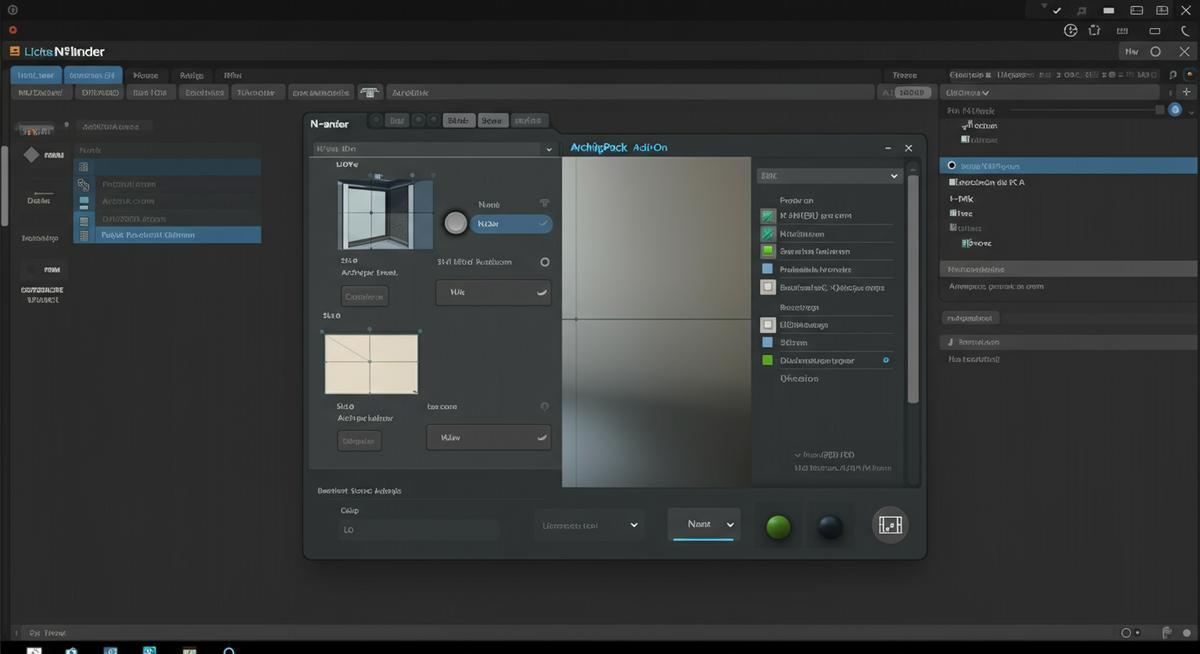Select the radio on the highlighted right-panel tree row
1200x654 pixels.
click(950, 166)
